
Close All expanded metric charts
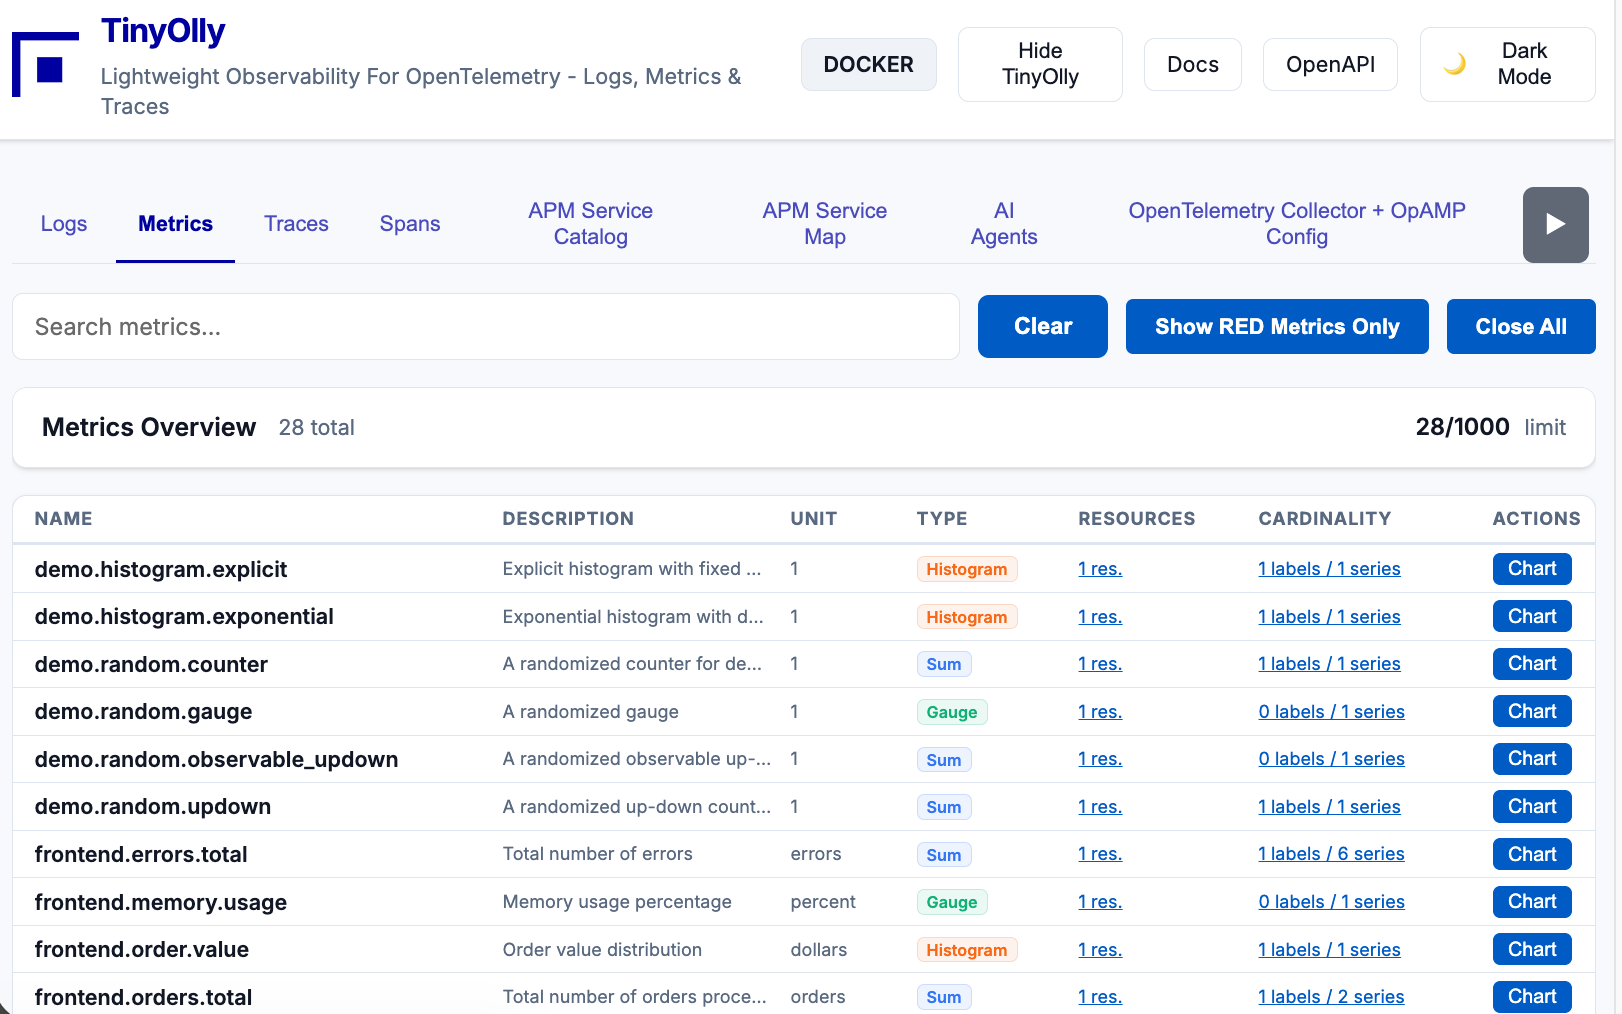pos(1520,327)
